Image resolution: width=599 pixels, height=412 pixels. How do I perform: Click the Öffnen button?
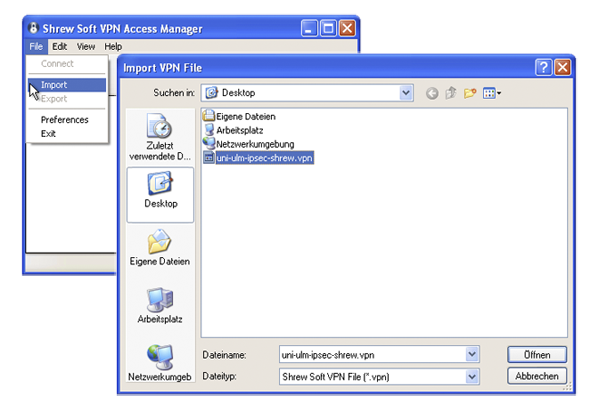(x=537, y=355)
